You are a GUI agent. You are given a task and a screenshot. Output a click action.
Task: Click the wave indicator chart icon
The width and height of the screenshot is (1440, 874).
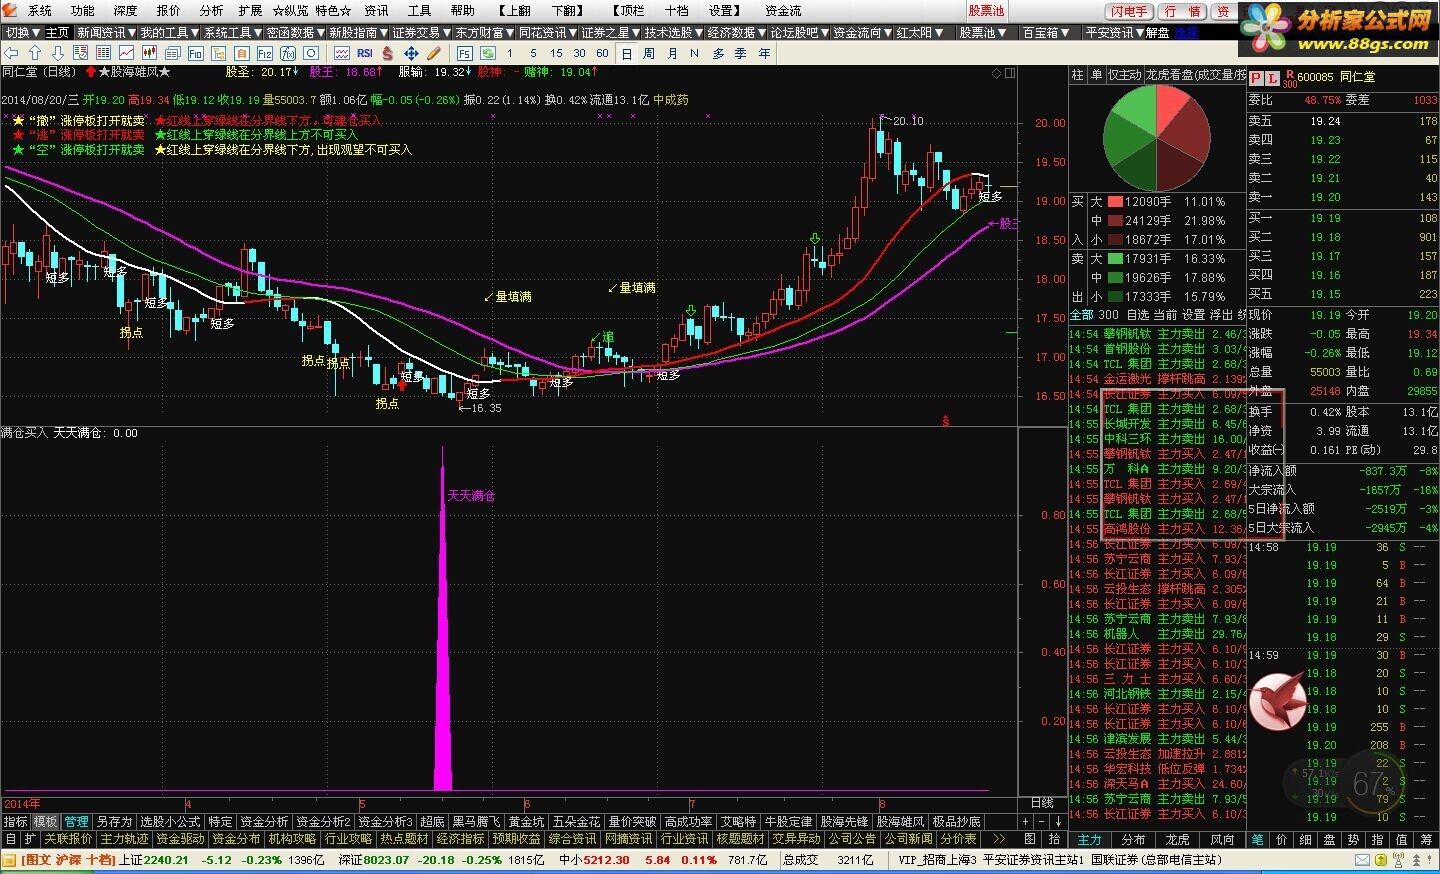(341, 53)
